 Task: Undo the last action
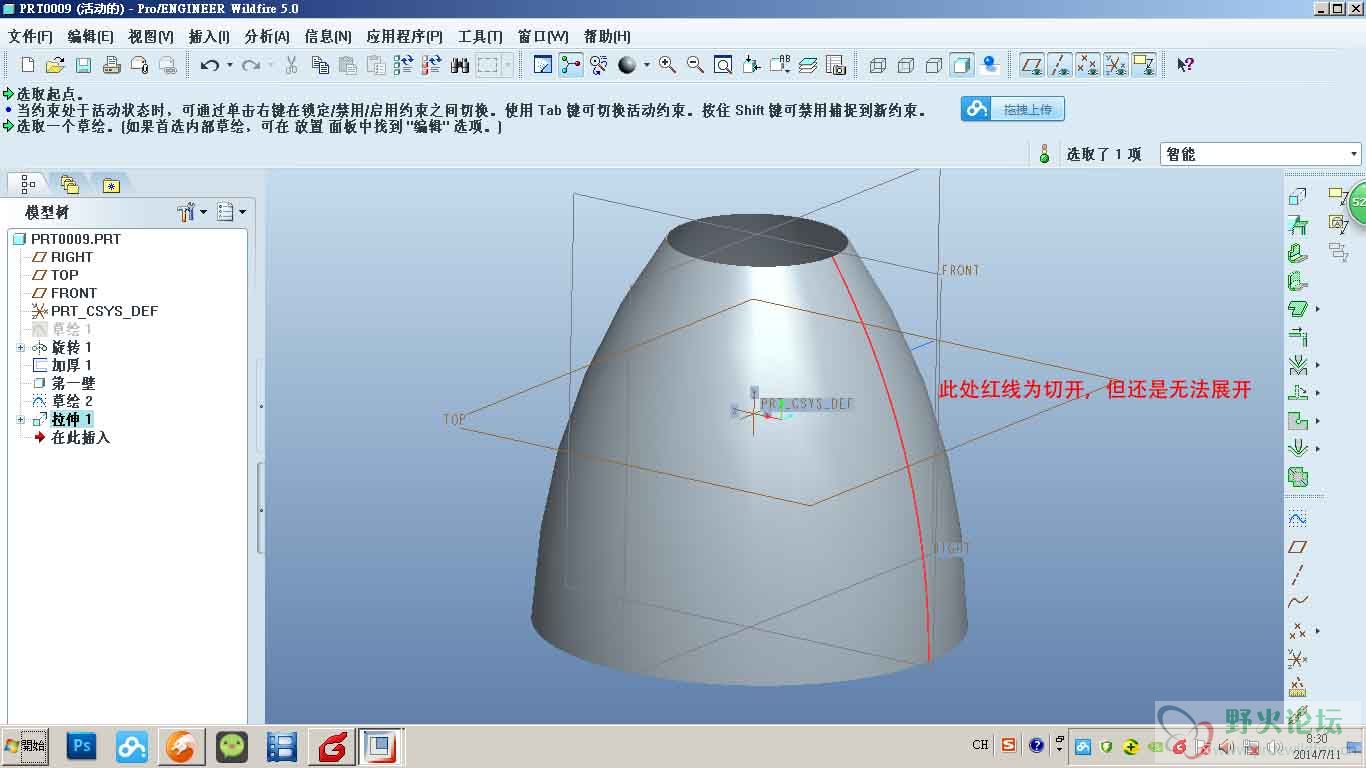209,65
